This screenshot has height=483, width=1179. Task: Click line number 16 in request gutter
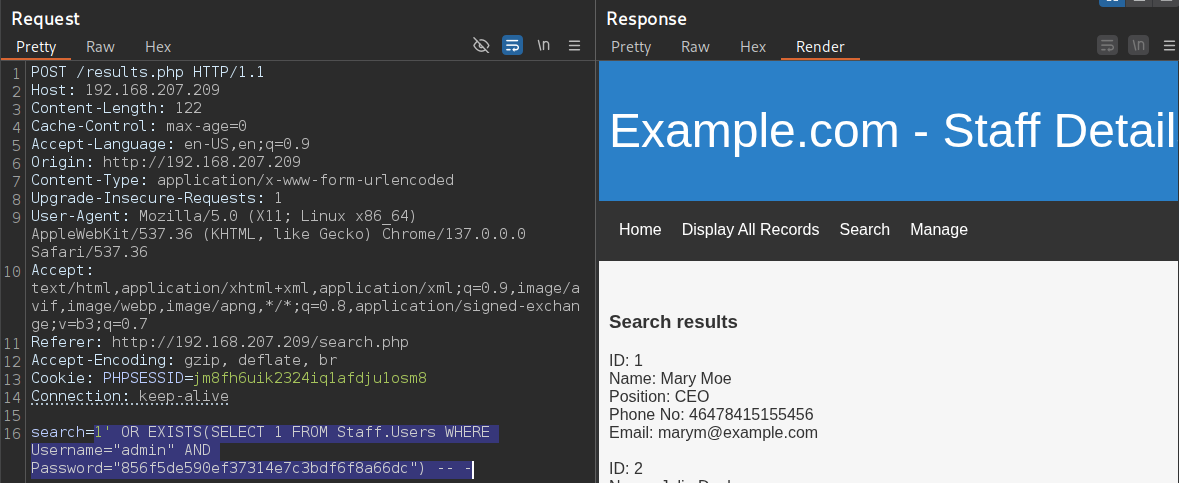[13, 433]
